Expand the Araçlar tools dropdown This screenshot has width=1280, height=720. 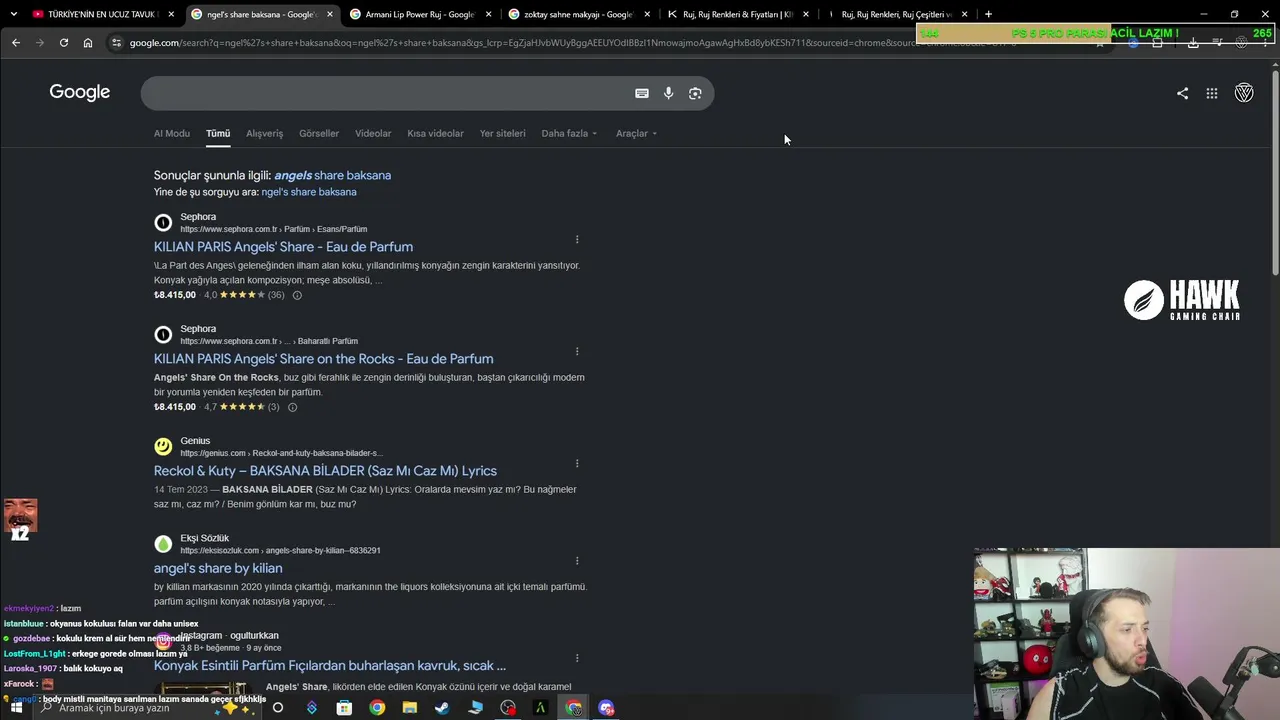(636, 133)
